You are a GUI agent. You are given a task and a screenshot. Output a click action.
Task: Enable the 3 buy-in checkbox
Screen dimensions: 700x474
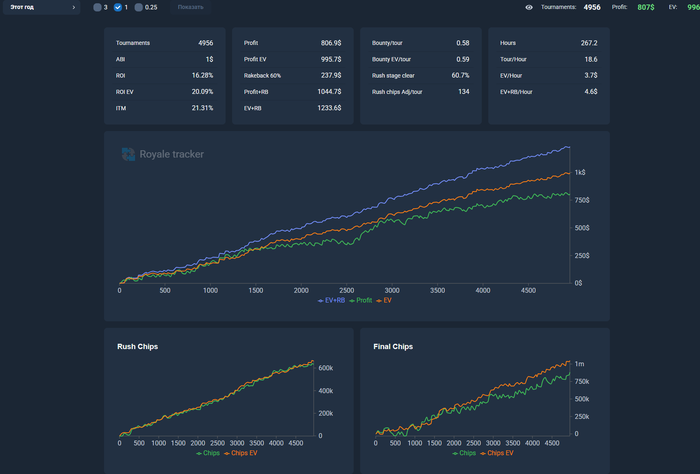click(97, 7)
